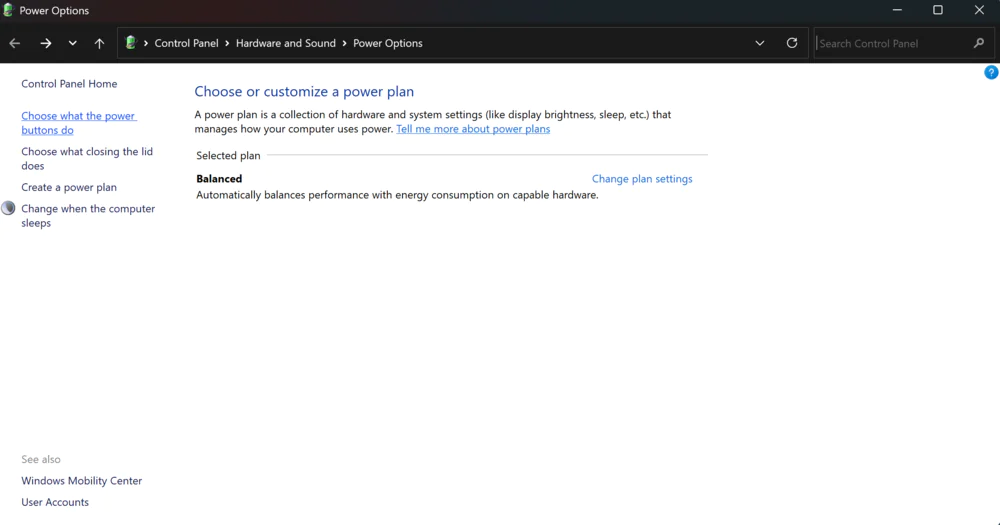
Task: Click Create a power plan
Action: tap(69, 187)
